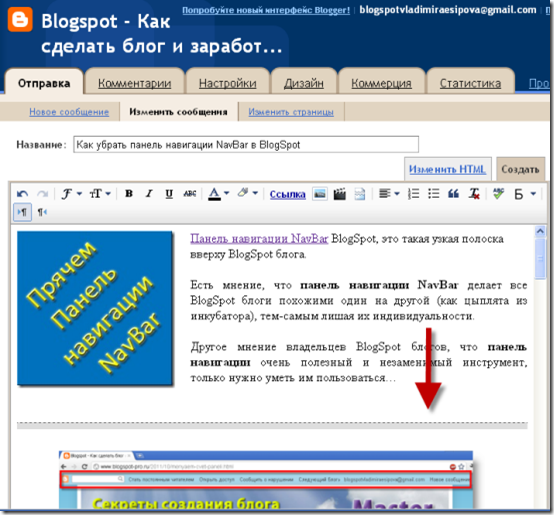Insert a link with Ссылка
Image resolution: width=554 pixels, height=515 pixels.
click(287, 194)
